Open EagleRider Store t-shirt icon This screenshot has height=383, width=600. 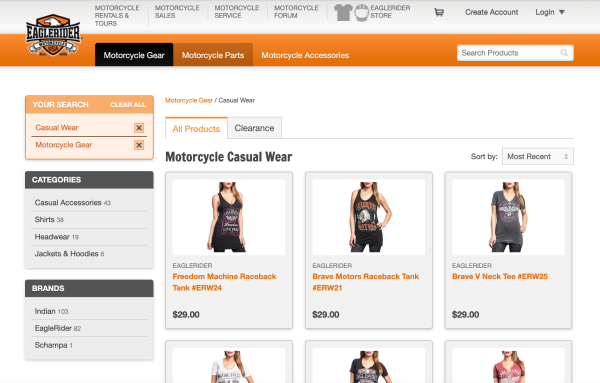343,13
